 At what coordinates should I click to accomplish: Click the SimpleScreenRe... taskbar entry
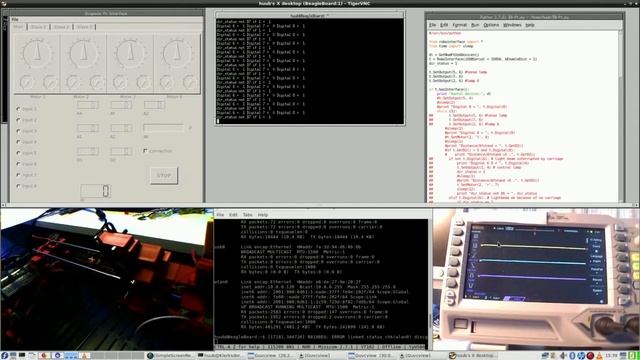169,356
